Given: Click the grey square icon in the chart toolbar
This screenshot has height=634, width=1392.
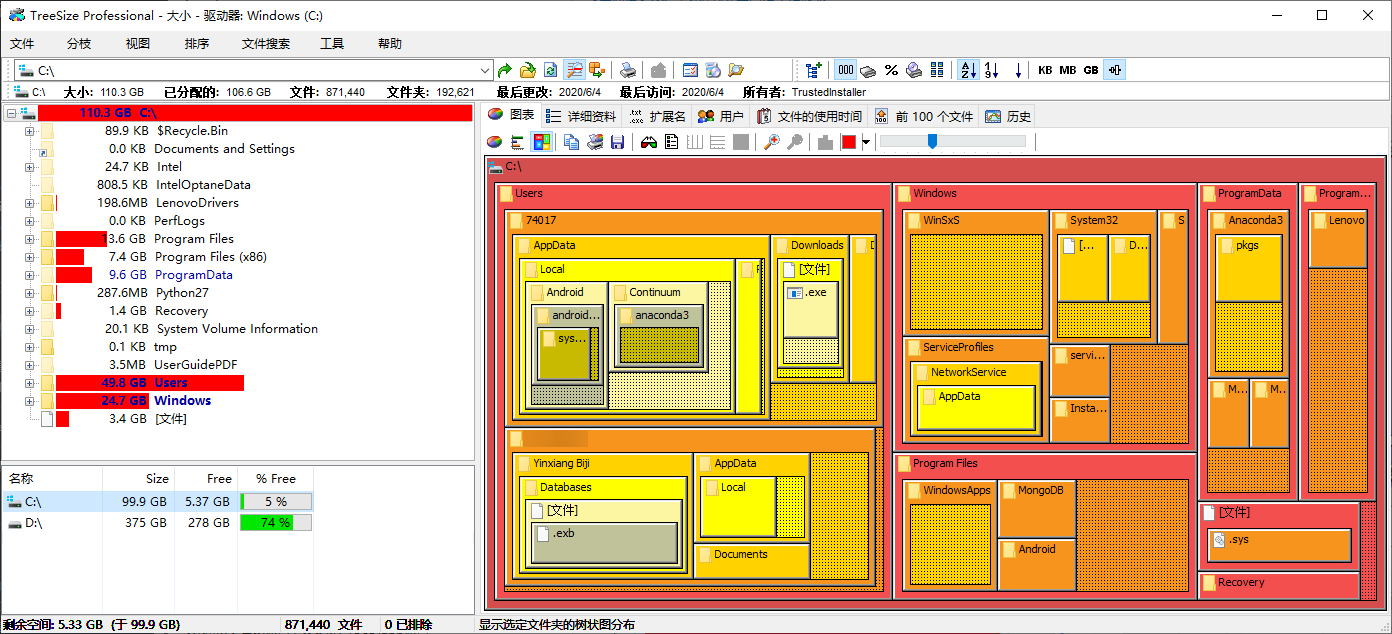Looking at the screenshot, I should click(740, 142).
